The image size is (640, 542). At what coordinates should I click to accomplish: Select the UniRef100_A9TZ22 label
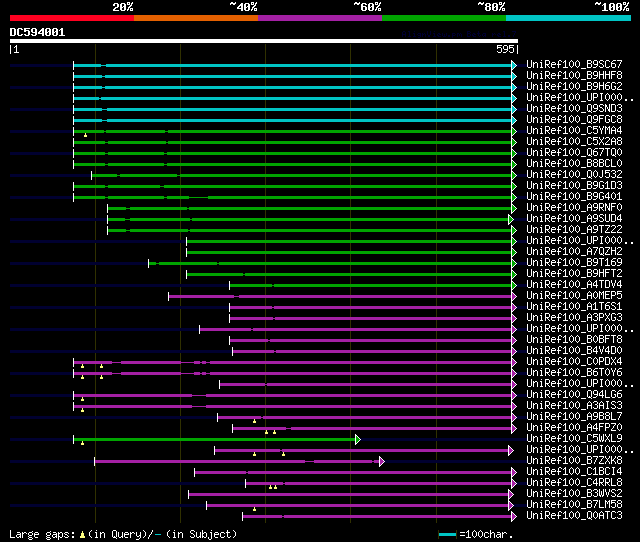574,230
